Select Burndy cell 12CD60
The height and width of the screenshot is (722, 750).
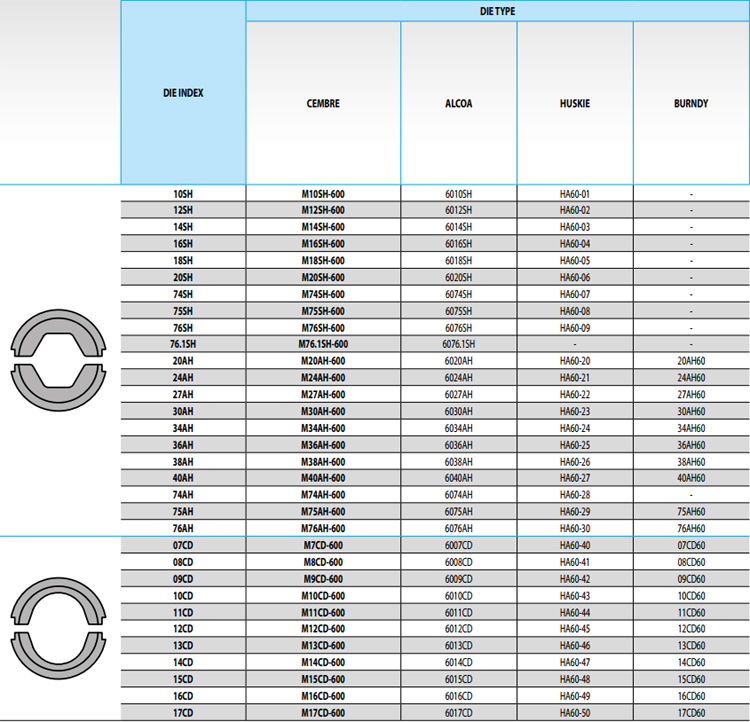point(691,628)
